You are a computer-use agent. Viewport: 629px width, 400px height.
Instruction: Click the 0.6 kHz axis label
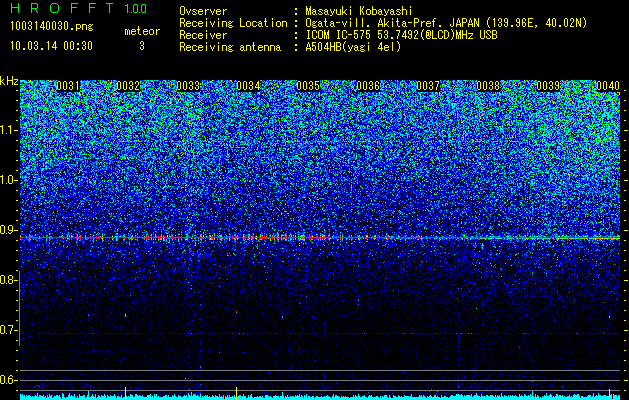pyautogui.click(x=8, y=380)
